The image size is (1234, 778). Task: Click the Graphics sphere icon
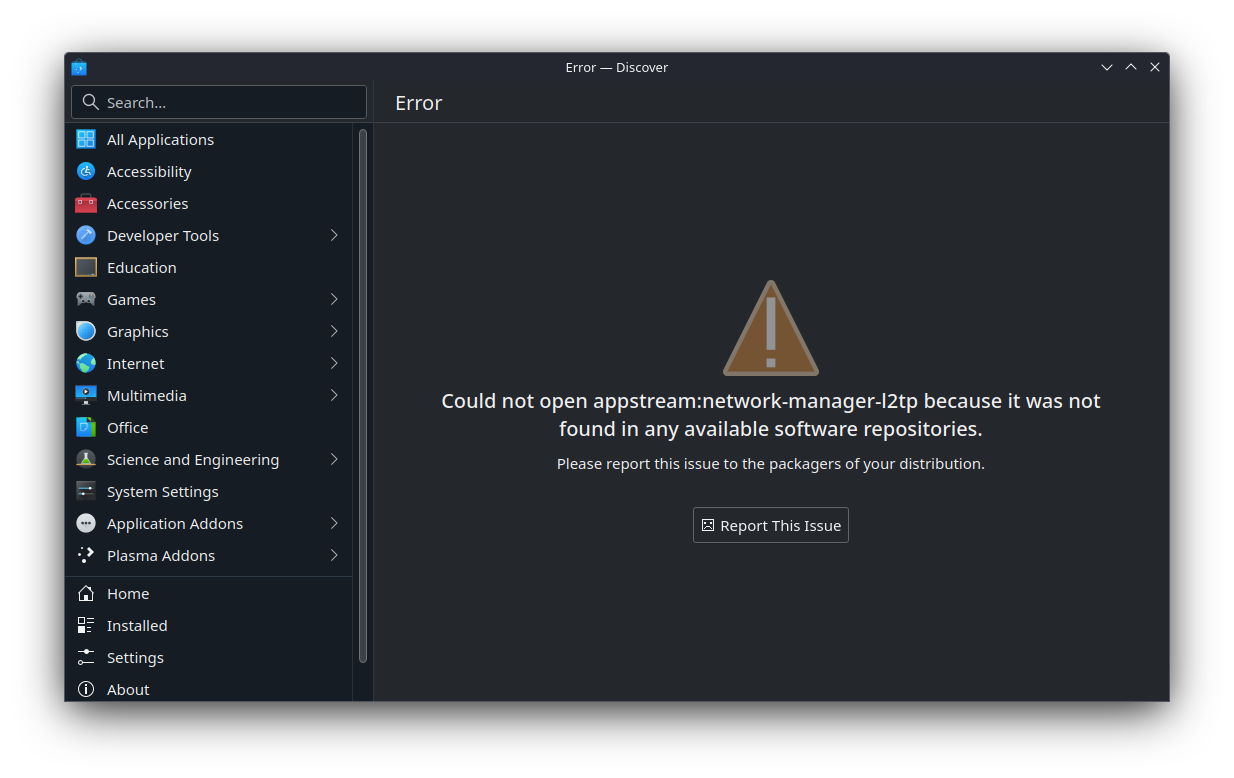coord(86,331)
